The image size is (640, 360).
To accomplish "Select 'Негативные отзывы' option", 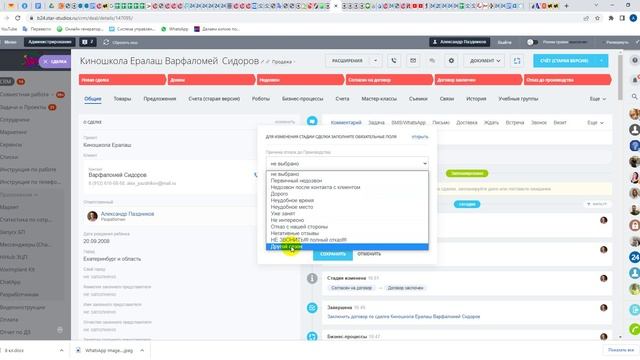I will [347, 233].
